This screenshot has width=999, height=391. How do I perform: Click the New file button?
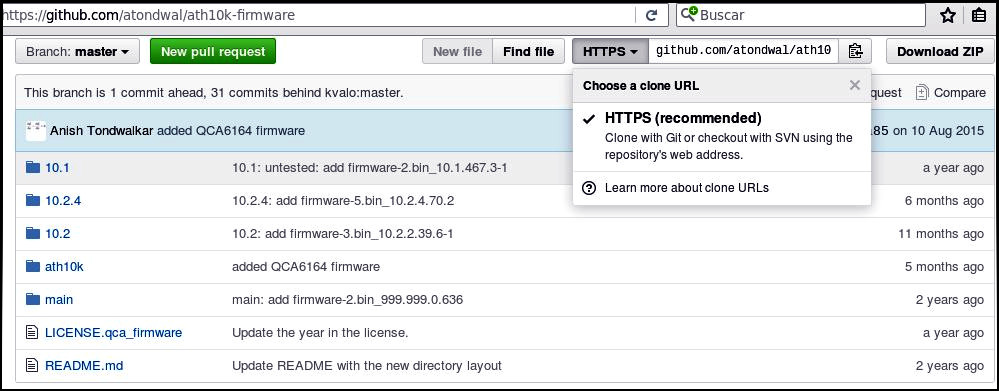pos(457,52)
